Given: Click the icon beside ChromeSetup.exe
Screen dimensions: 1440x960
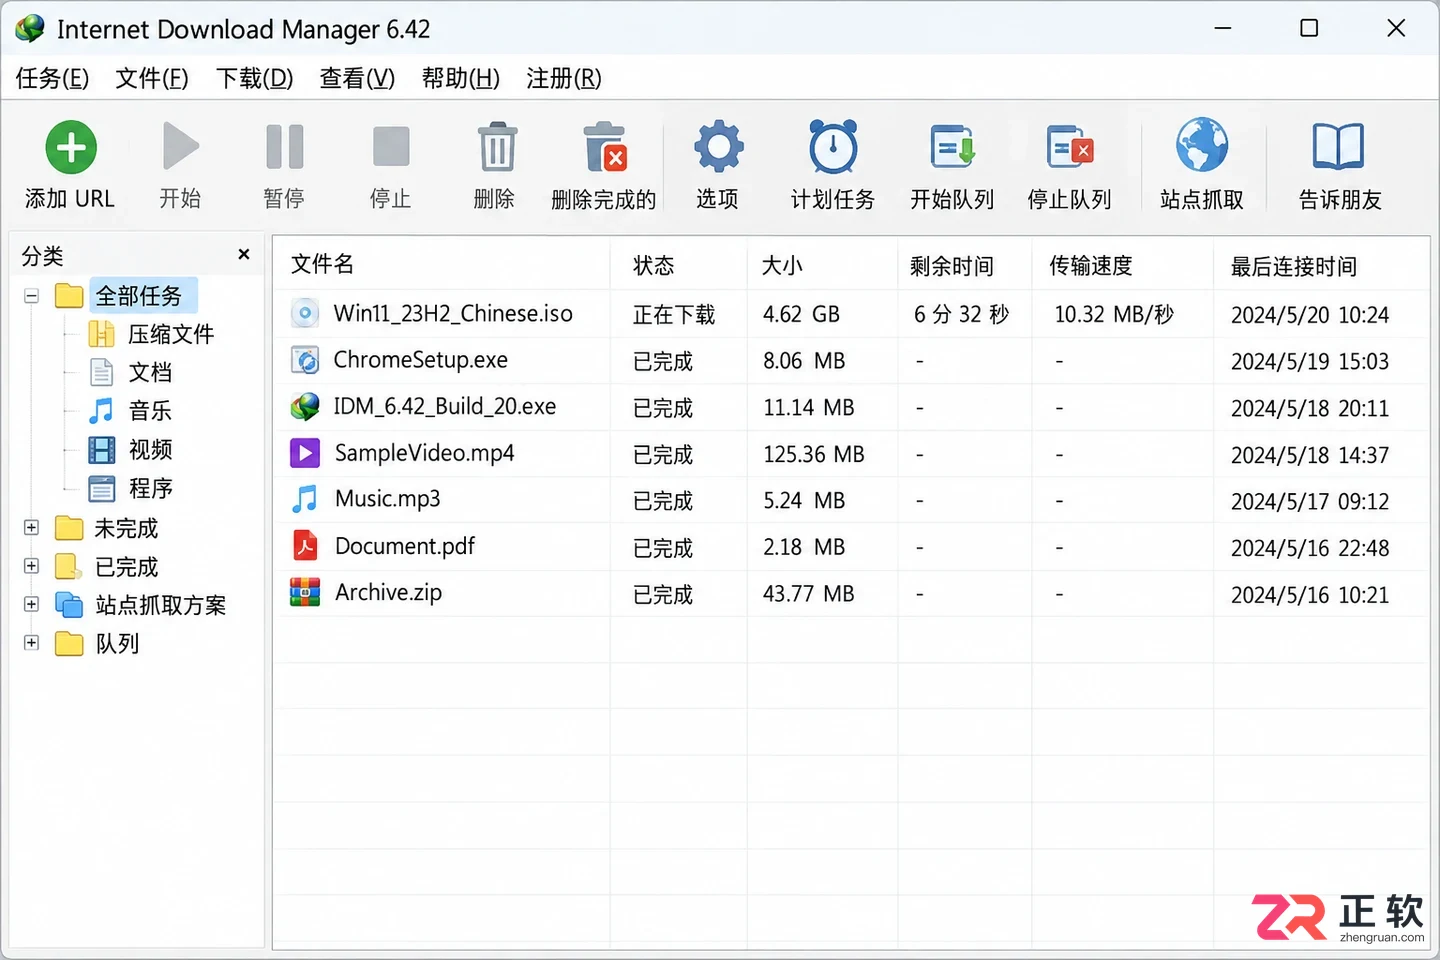Looking at the screenshot, I should coord(305,360).
